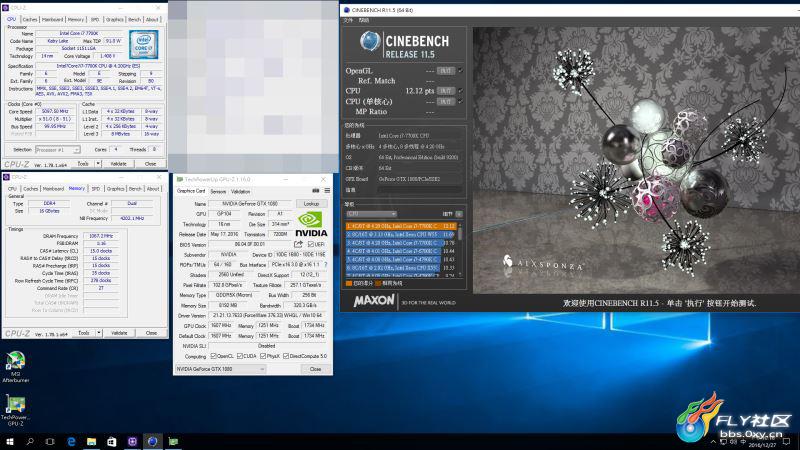Image resolution: width=800 pixels, height=450 pixels.
Task: Open the Validation tab in GPU-Z
Action: tap(240, 192)
